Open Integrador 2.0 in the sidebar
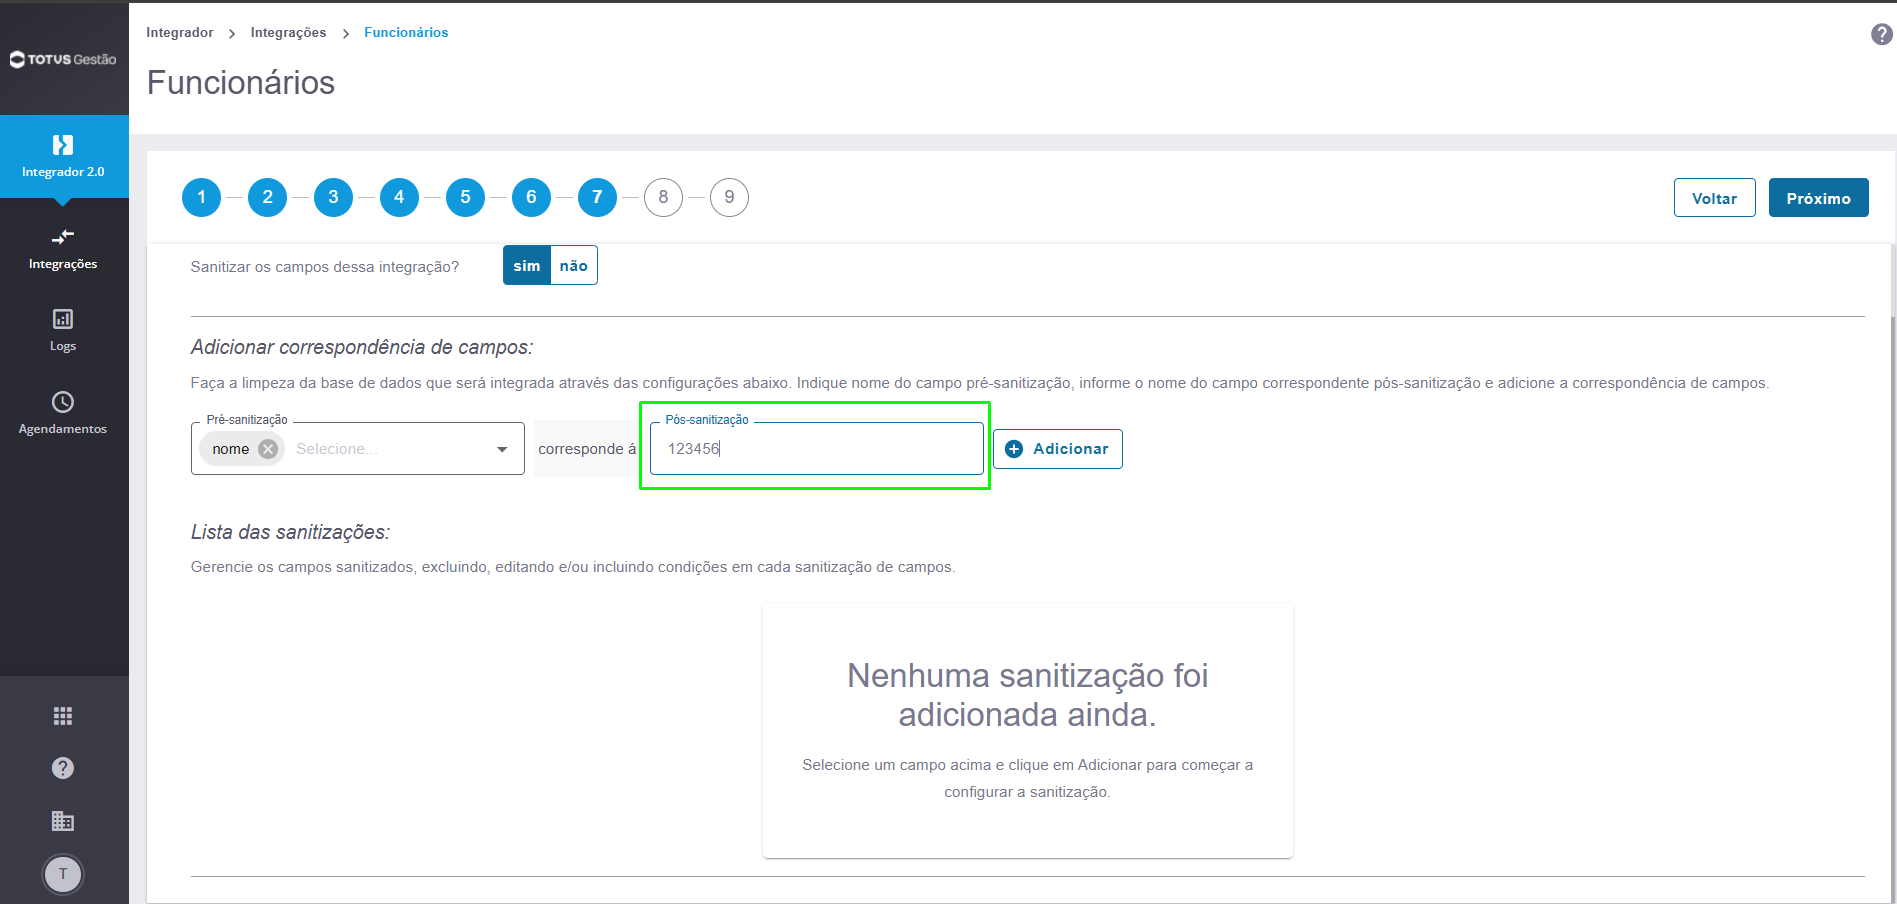 [x=64, y=157]
